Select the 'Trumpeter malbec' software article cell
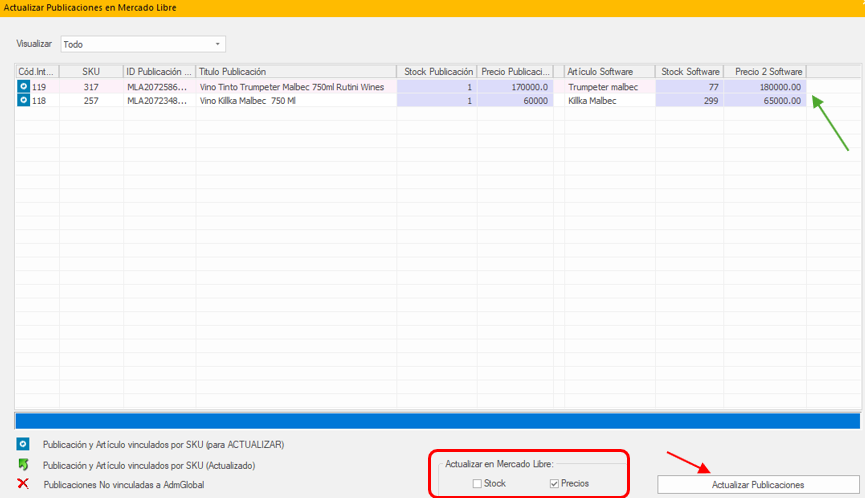865x498 pixels. pos(610,87)
